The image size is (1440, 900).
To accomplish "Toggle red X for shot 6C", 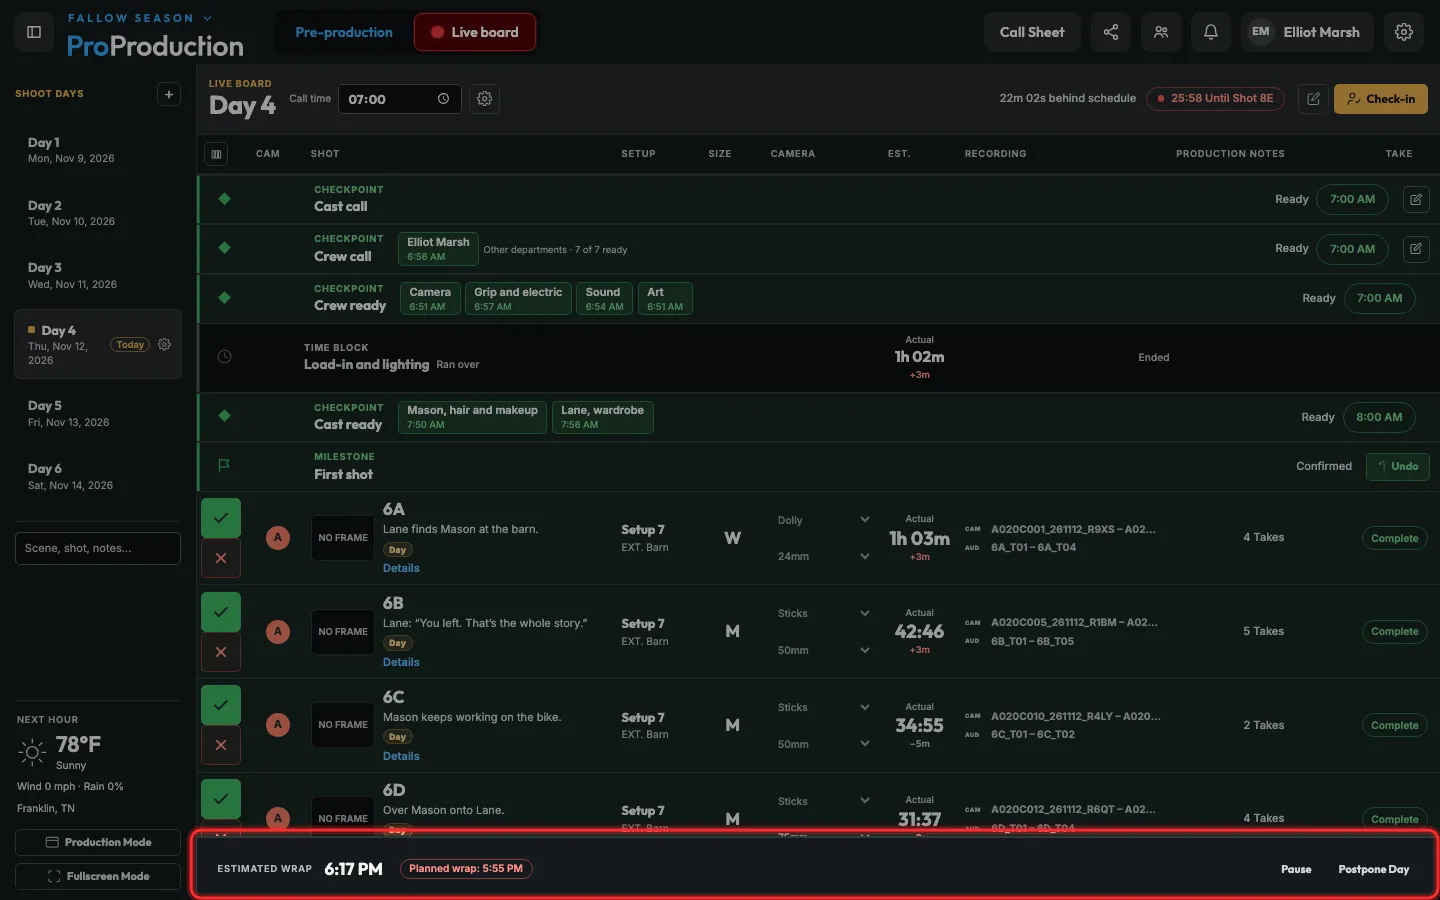I will coord(221,745).
